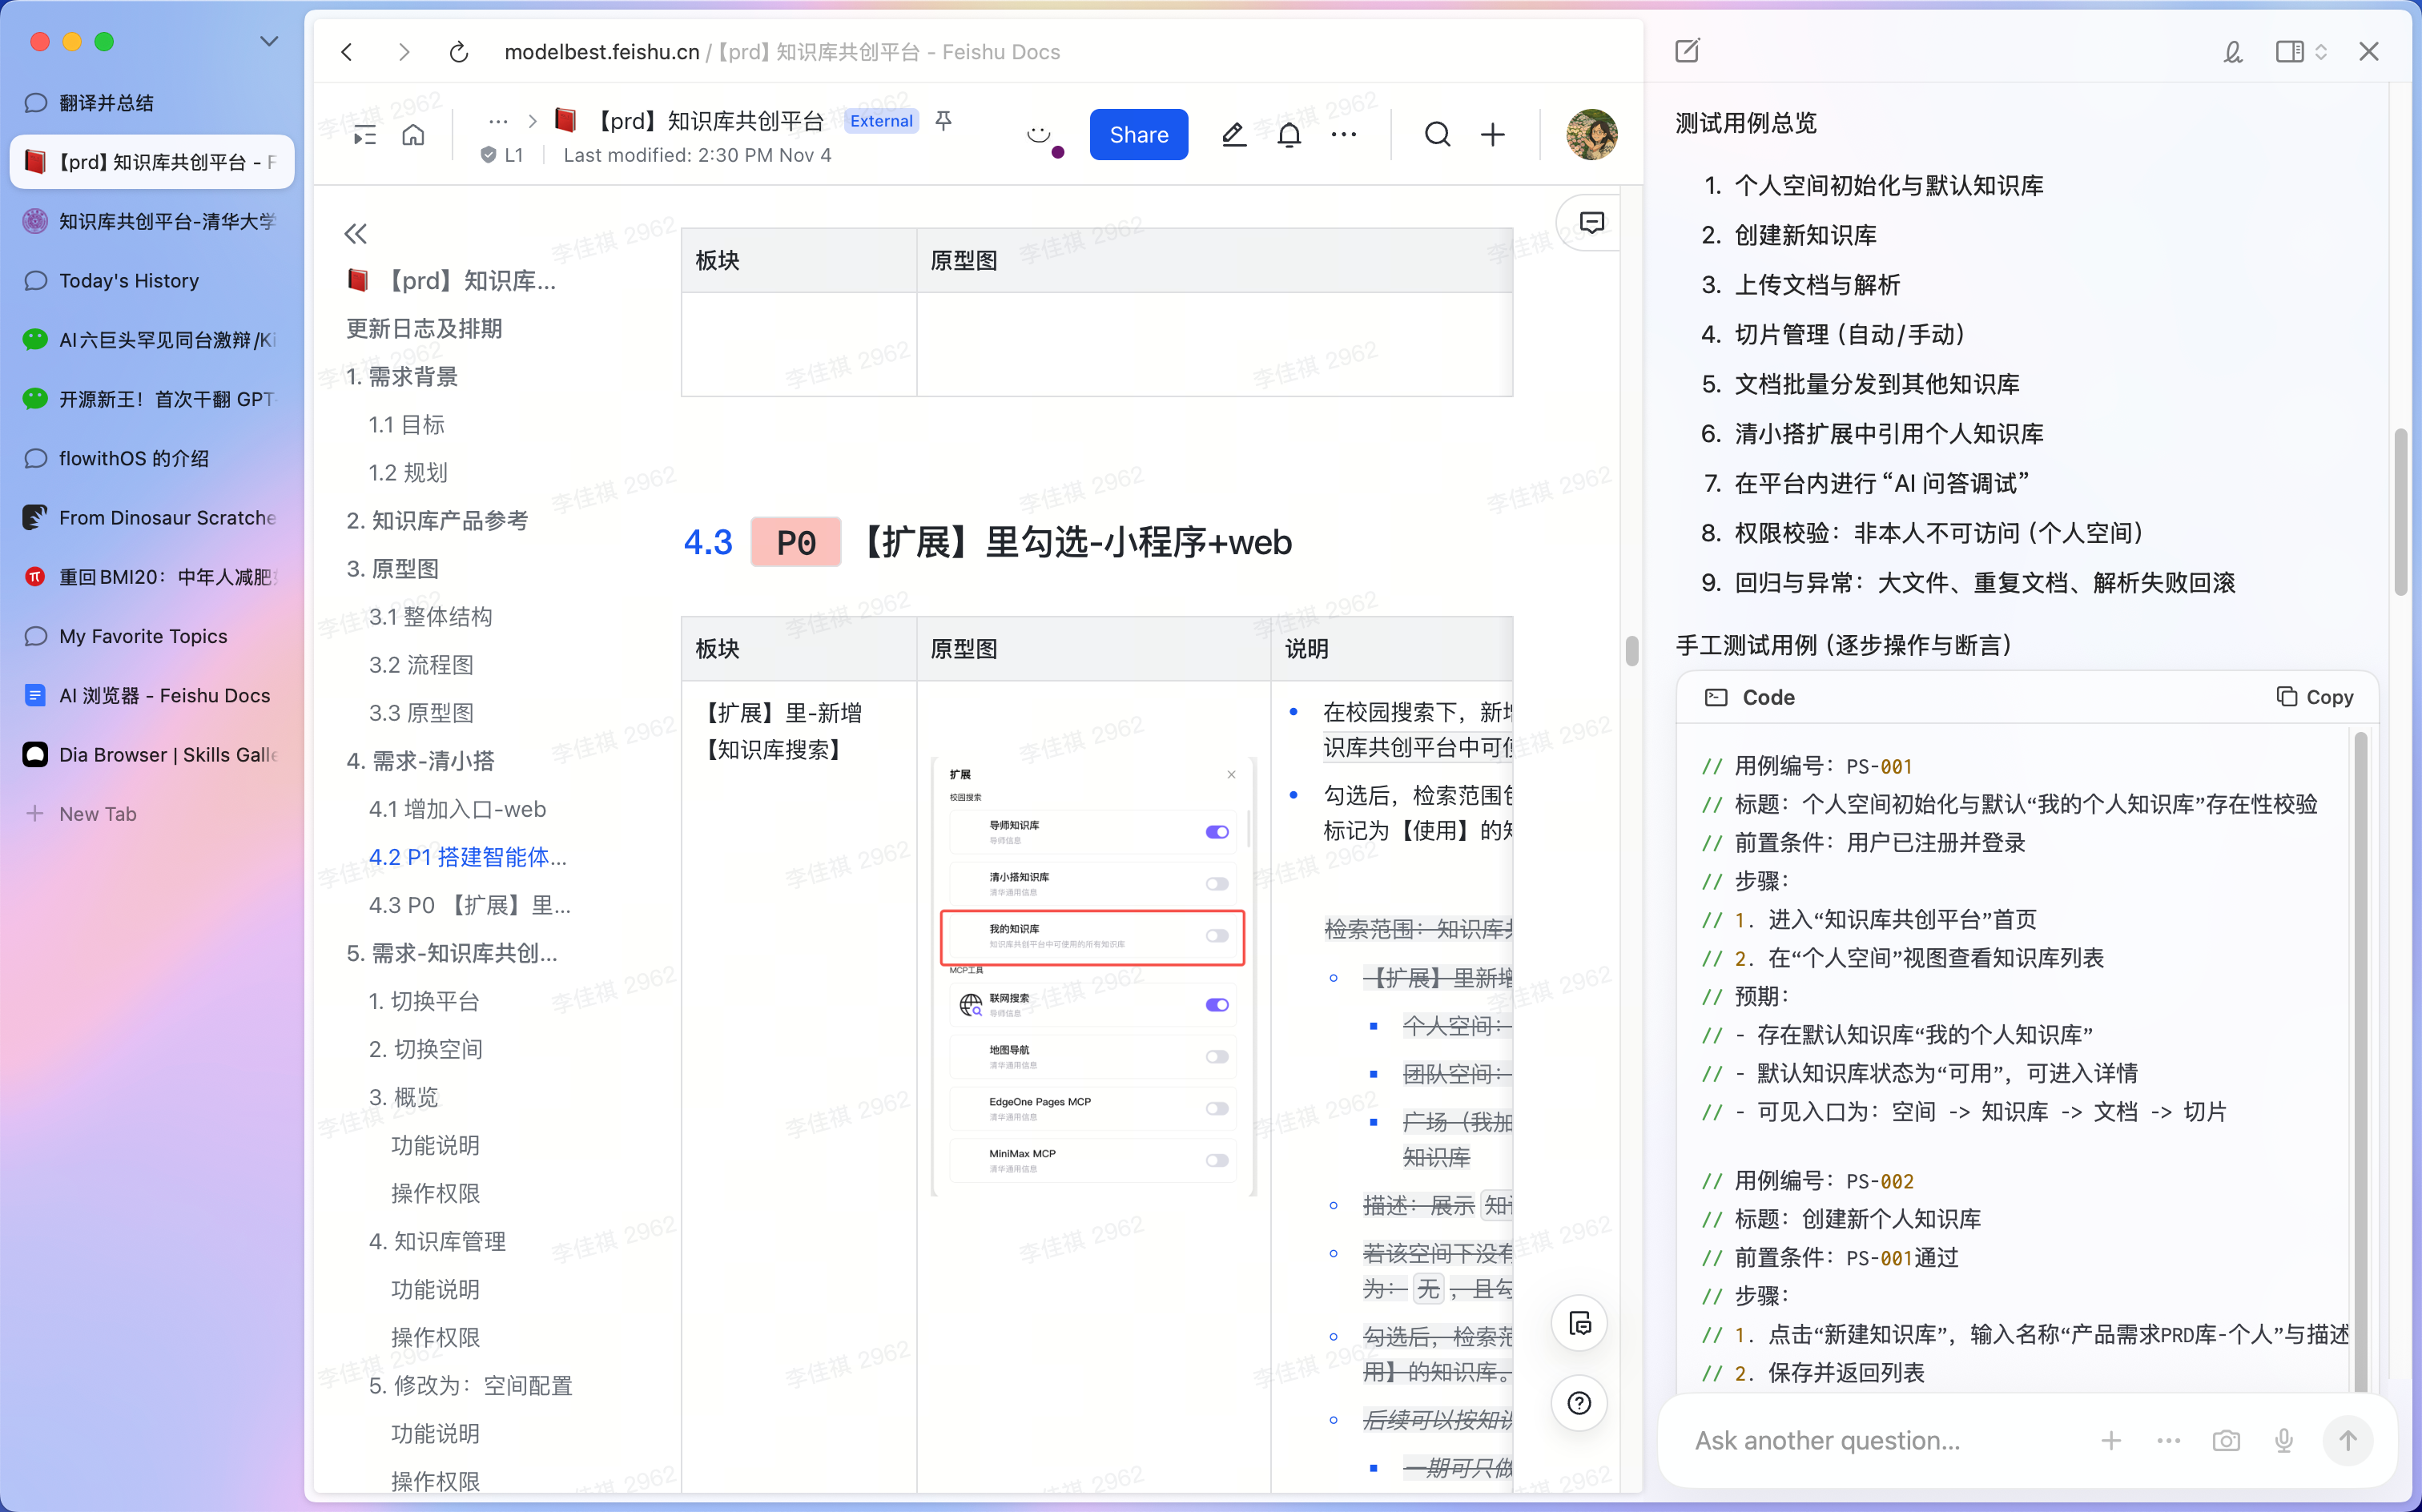The width and height of the screenshot is (2422, 1512).
Task: Switch to 知识库共创平台-清华大学 tab
Action: (x=152, y=221)
